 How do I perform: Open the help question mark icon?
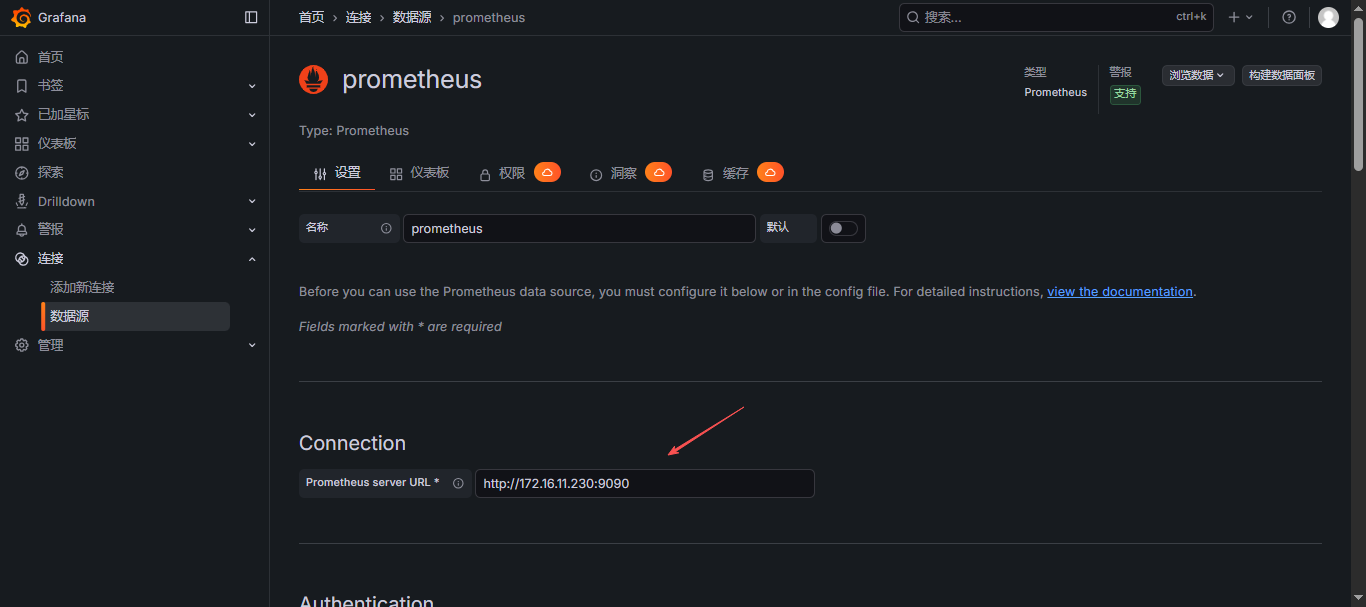click(1289, 17)
